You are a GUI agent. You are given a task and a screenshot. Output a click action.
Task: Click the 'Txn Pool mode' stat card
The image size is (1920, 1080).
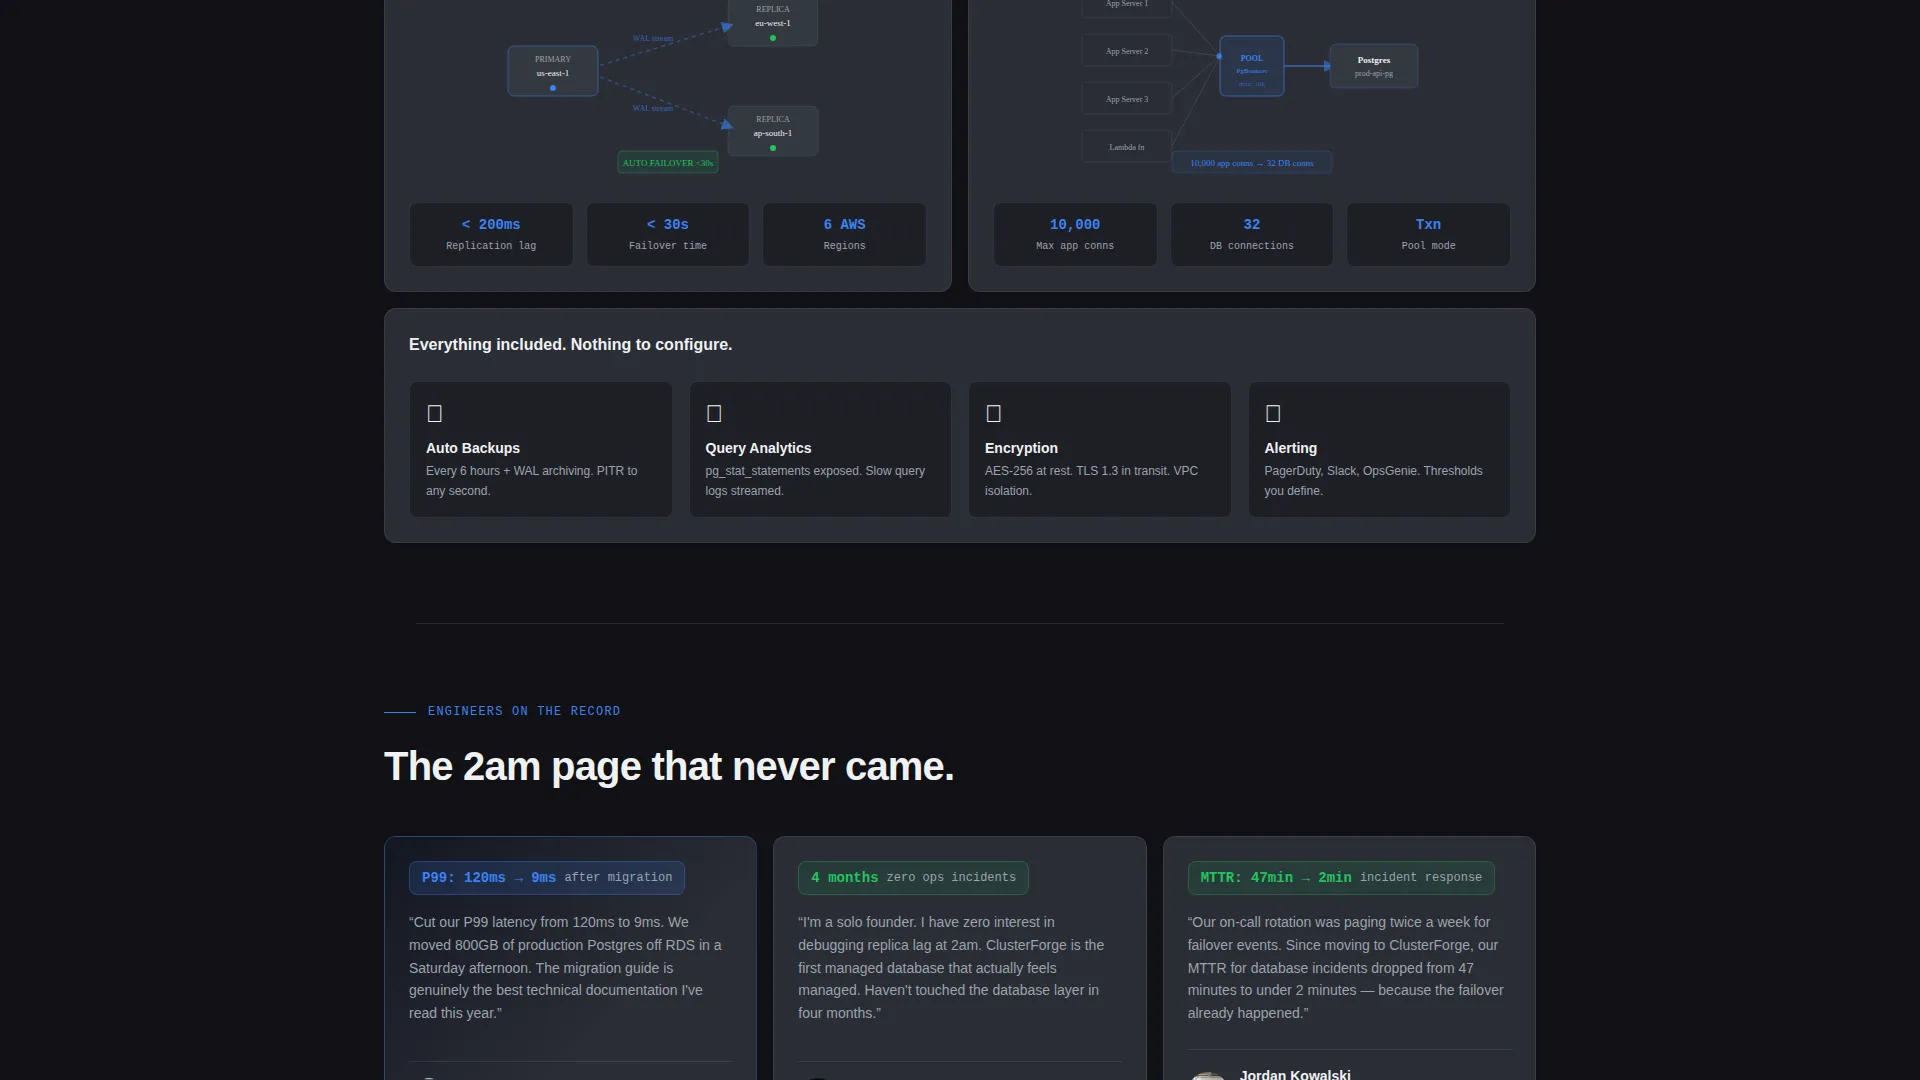1429,235
